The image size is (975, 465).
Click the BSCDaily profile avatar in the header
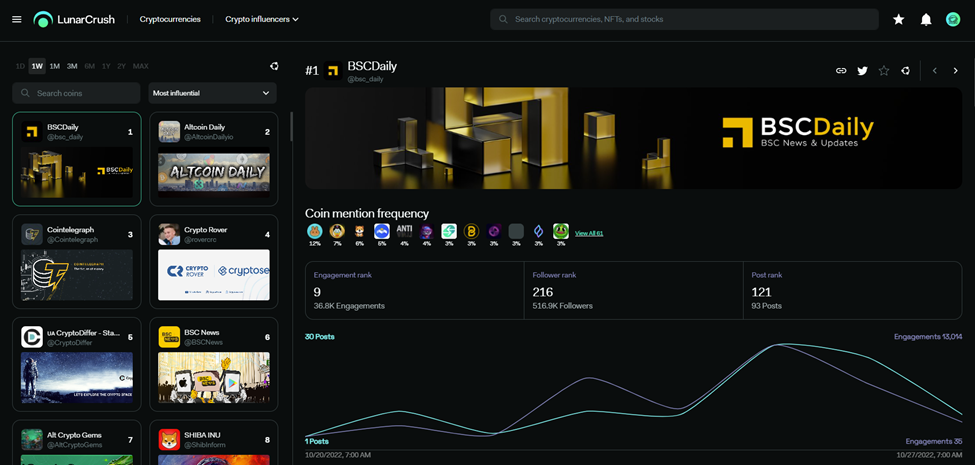pyautogui.click(x=333, y=71)
